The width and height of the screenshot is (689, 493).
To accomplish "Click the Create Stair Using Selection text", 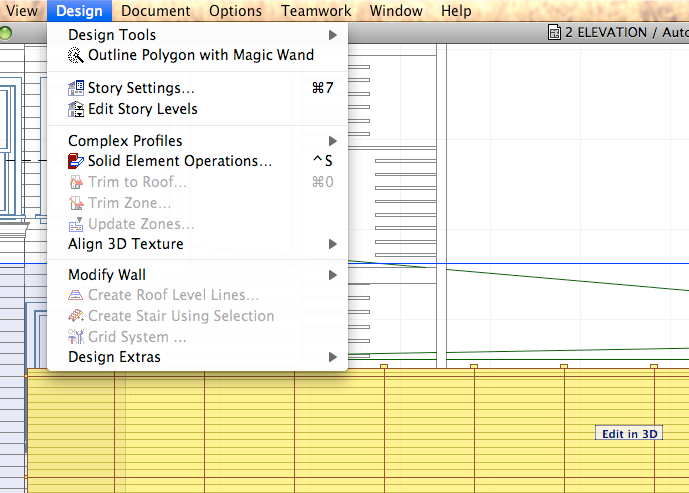I will tap(181, 315).
